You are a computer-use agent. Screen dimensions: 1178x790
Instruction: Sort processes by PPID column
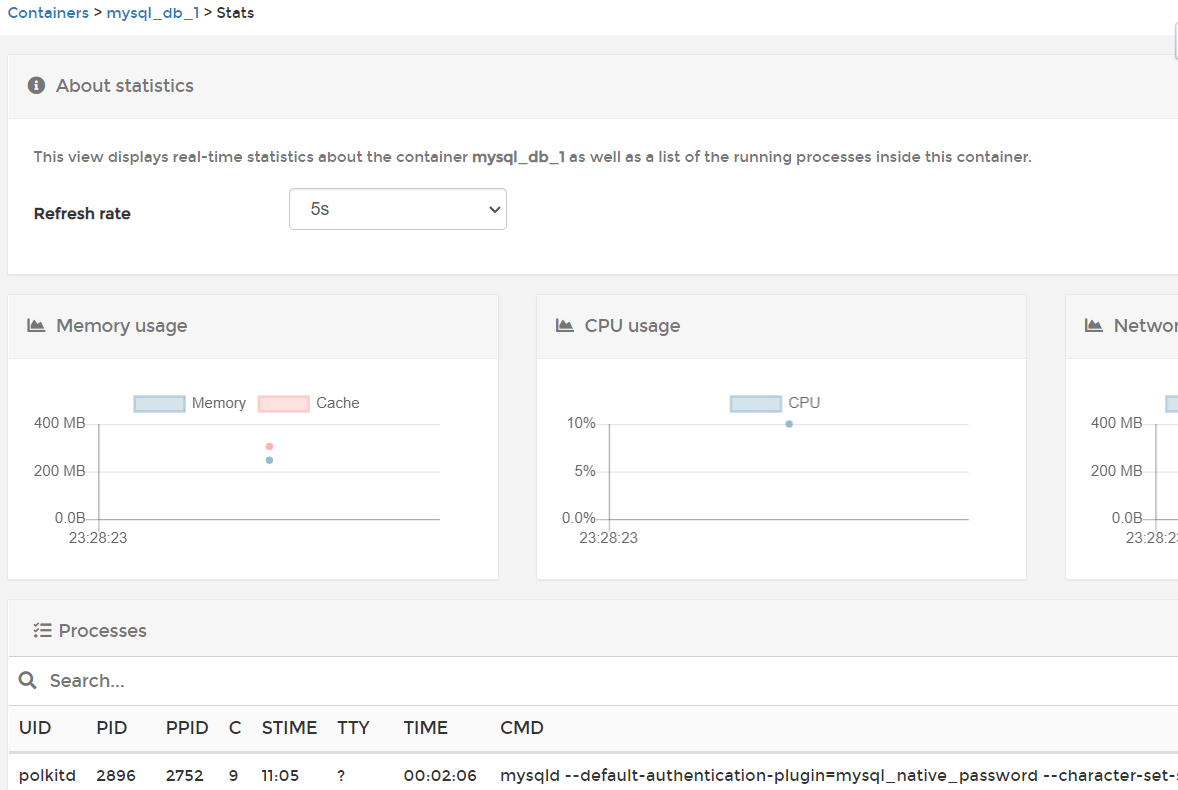pos(187,728)
